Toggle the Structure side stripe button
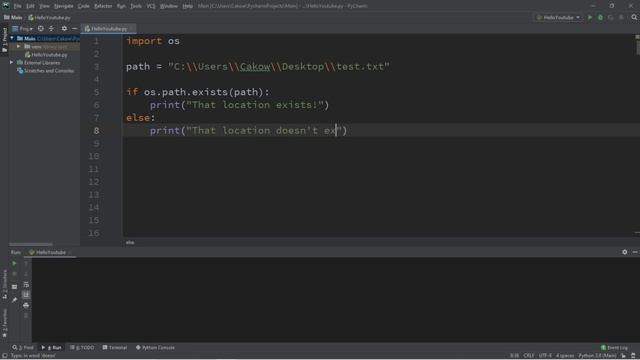This screenshot has width=640, height=360. [4, 284]
